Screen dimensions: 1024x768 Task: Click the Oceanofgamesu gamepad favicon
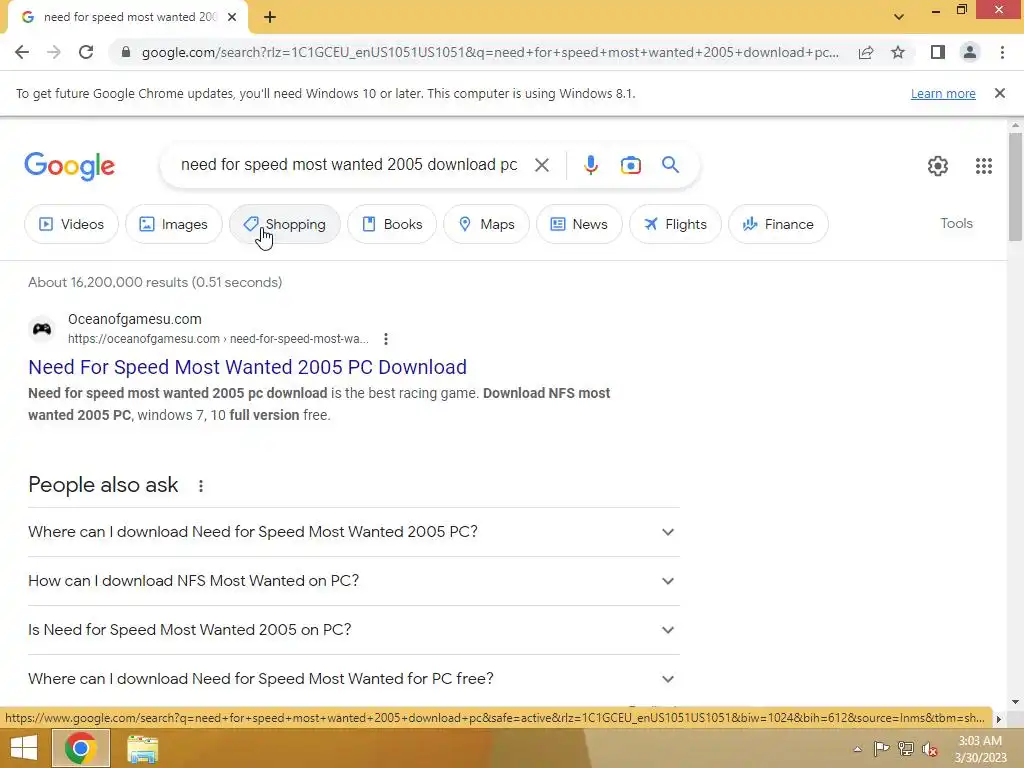(x=42, y=328)
